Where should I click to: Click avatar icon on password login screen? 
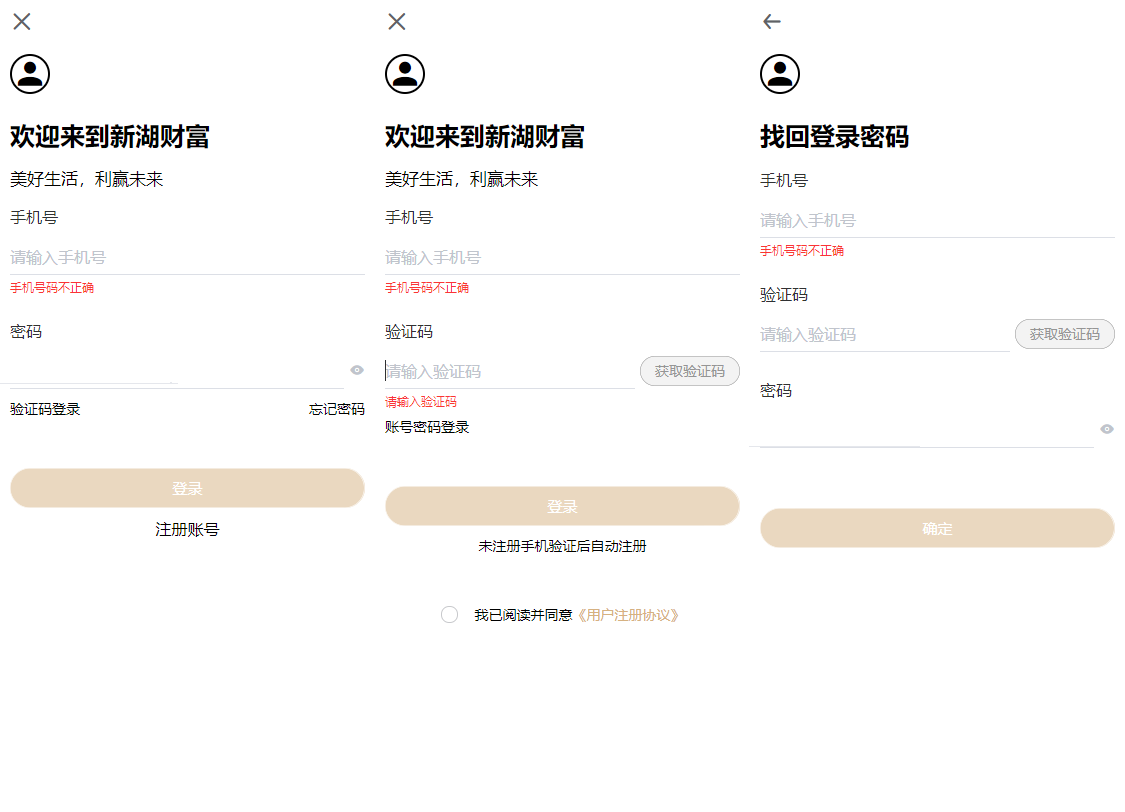click(x=30, y=74)
